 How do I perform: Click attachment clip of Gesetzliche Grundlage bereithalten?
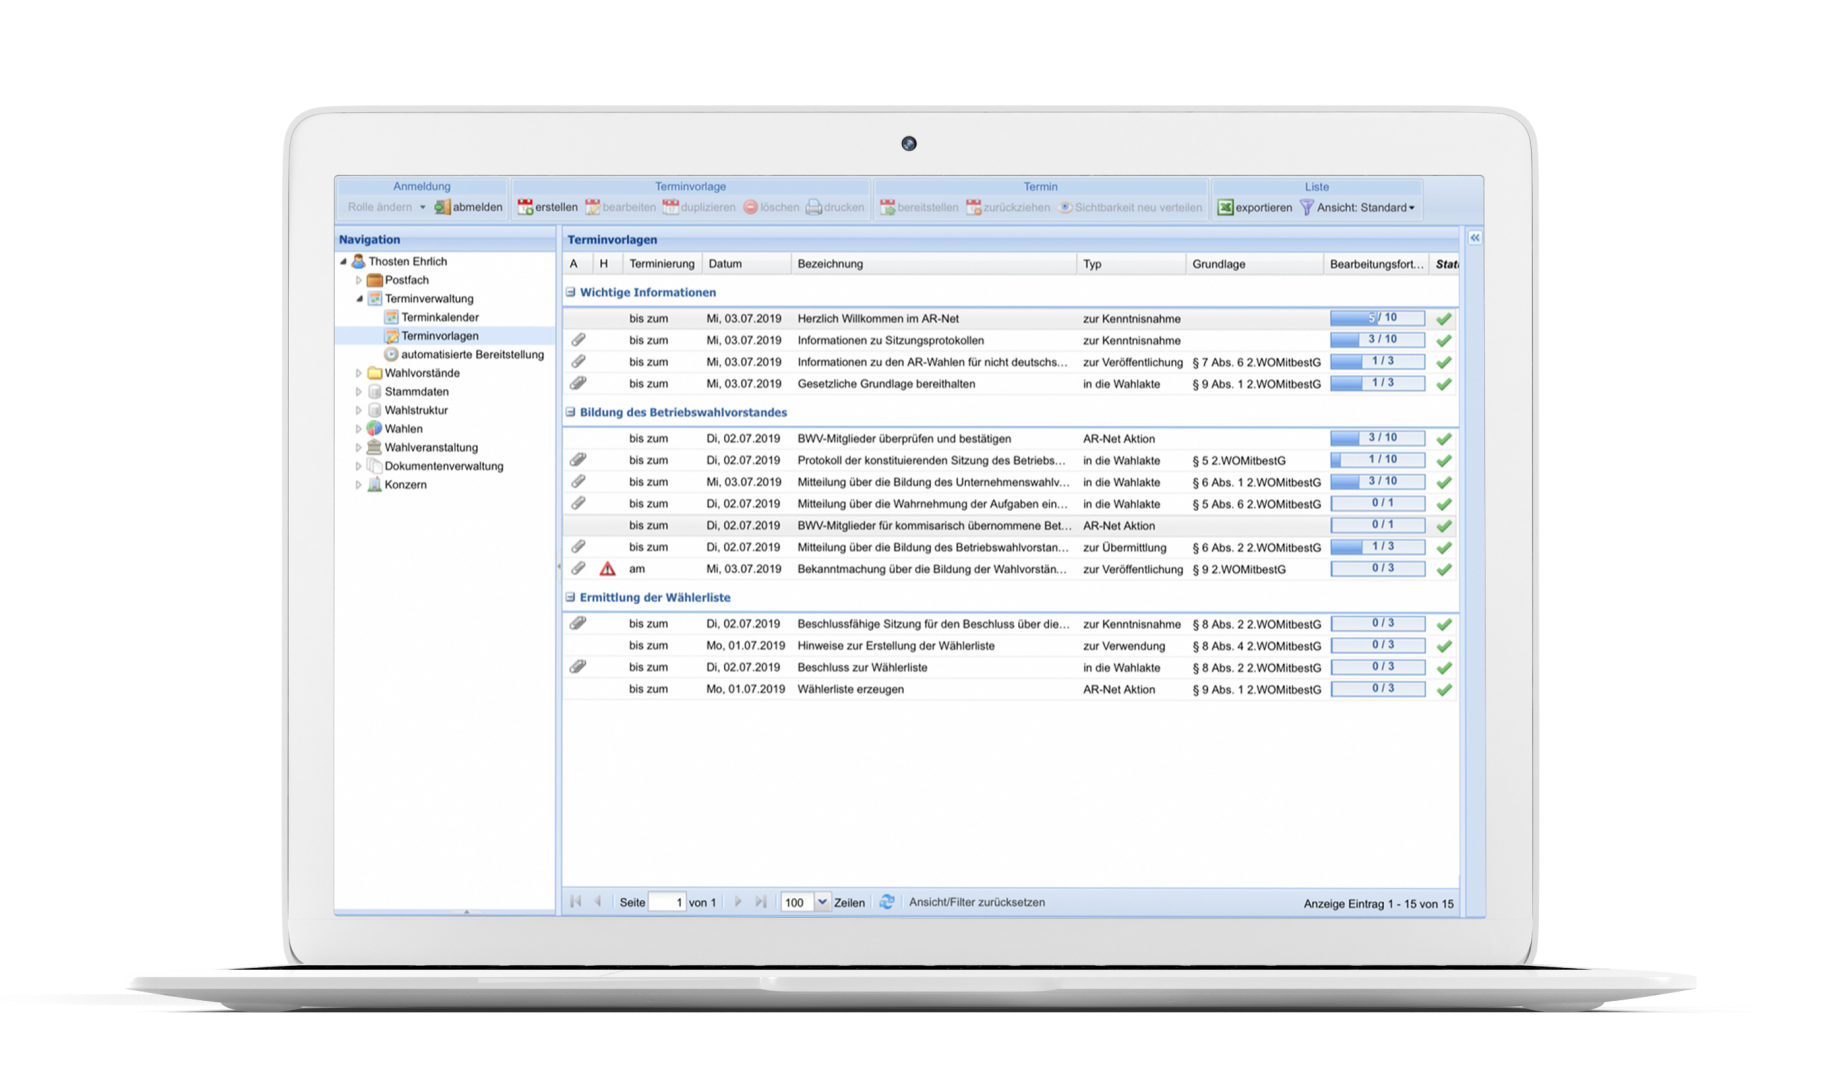(578, 383)
